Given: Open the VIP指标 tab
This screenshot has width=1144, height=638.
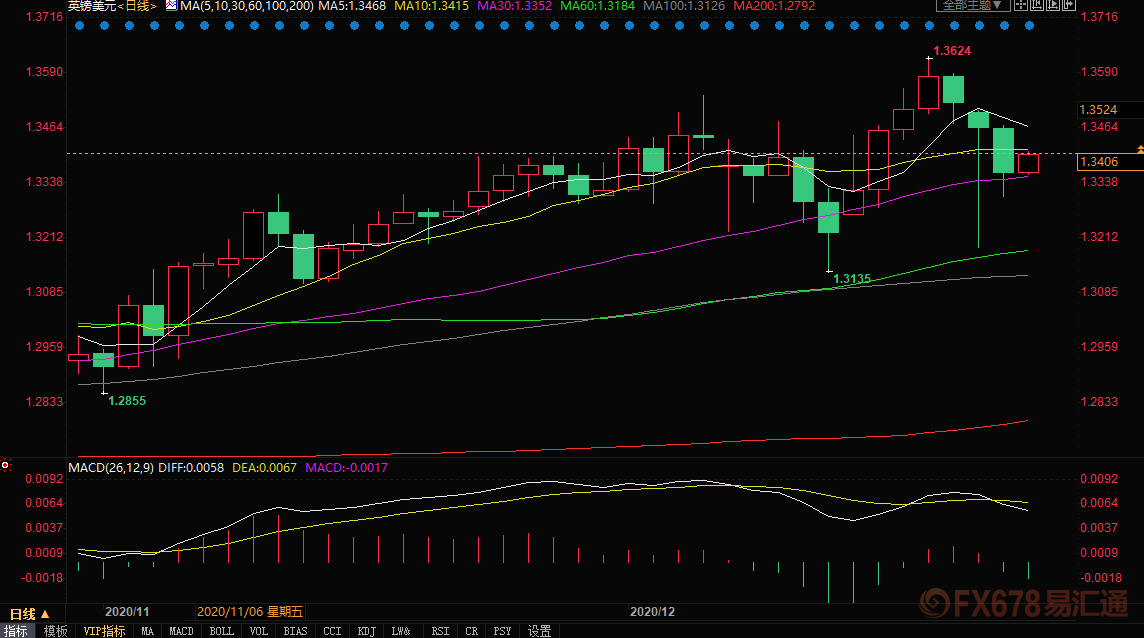Looking at the screenshot, I should click(104, 631).
